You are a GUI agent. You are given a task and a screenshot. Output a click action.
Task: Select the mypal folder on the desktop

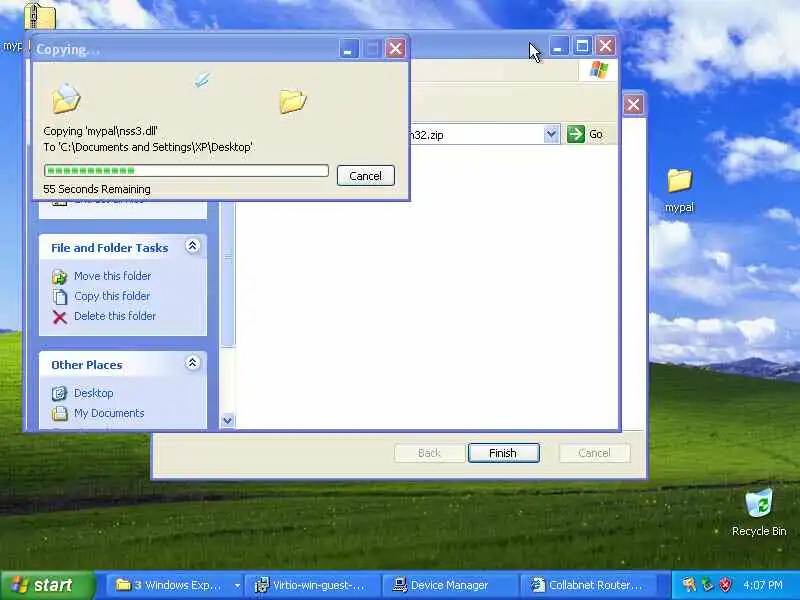pos(679,191)
